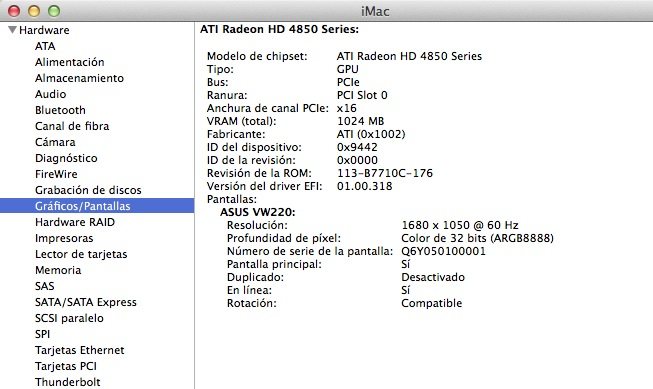The width and height of the screenshot is (653, 389).
Task: Click Color de 32 bits (ARGB8888) value
Action: pos(477,238)
